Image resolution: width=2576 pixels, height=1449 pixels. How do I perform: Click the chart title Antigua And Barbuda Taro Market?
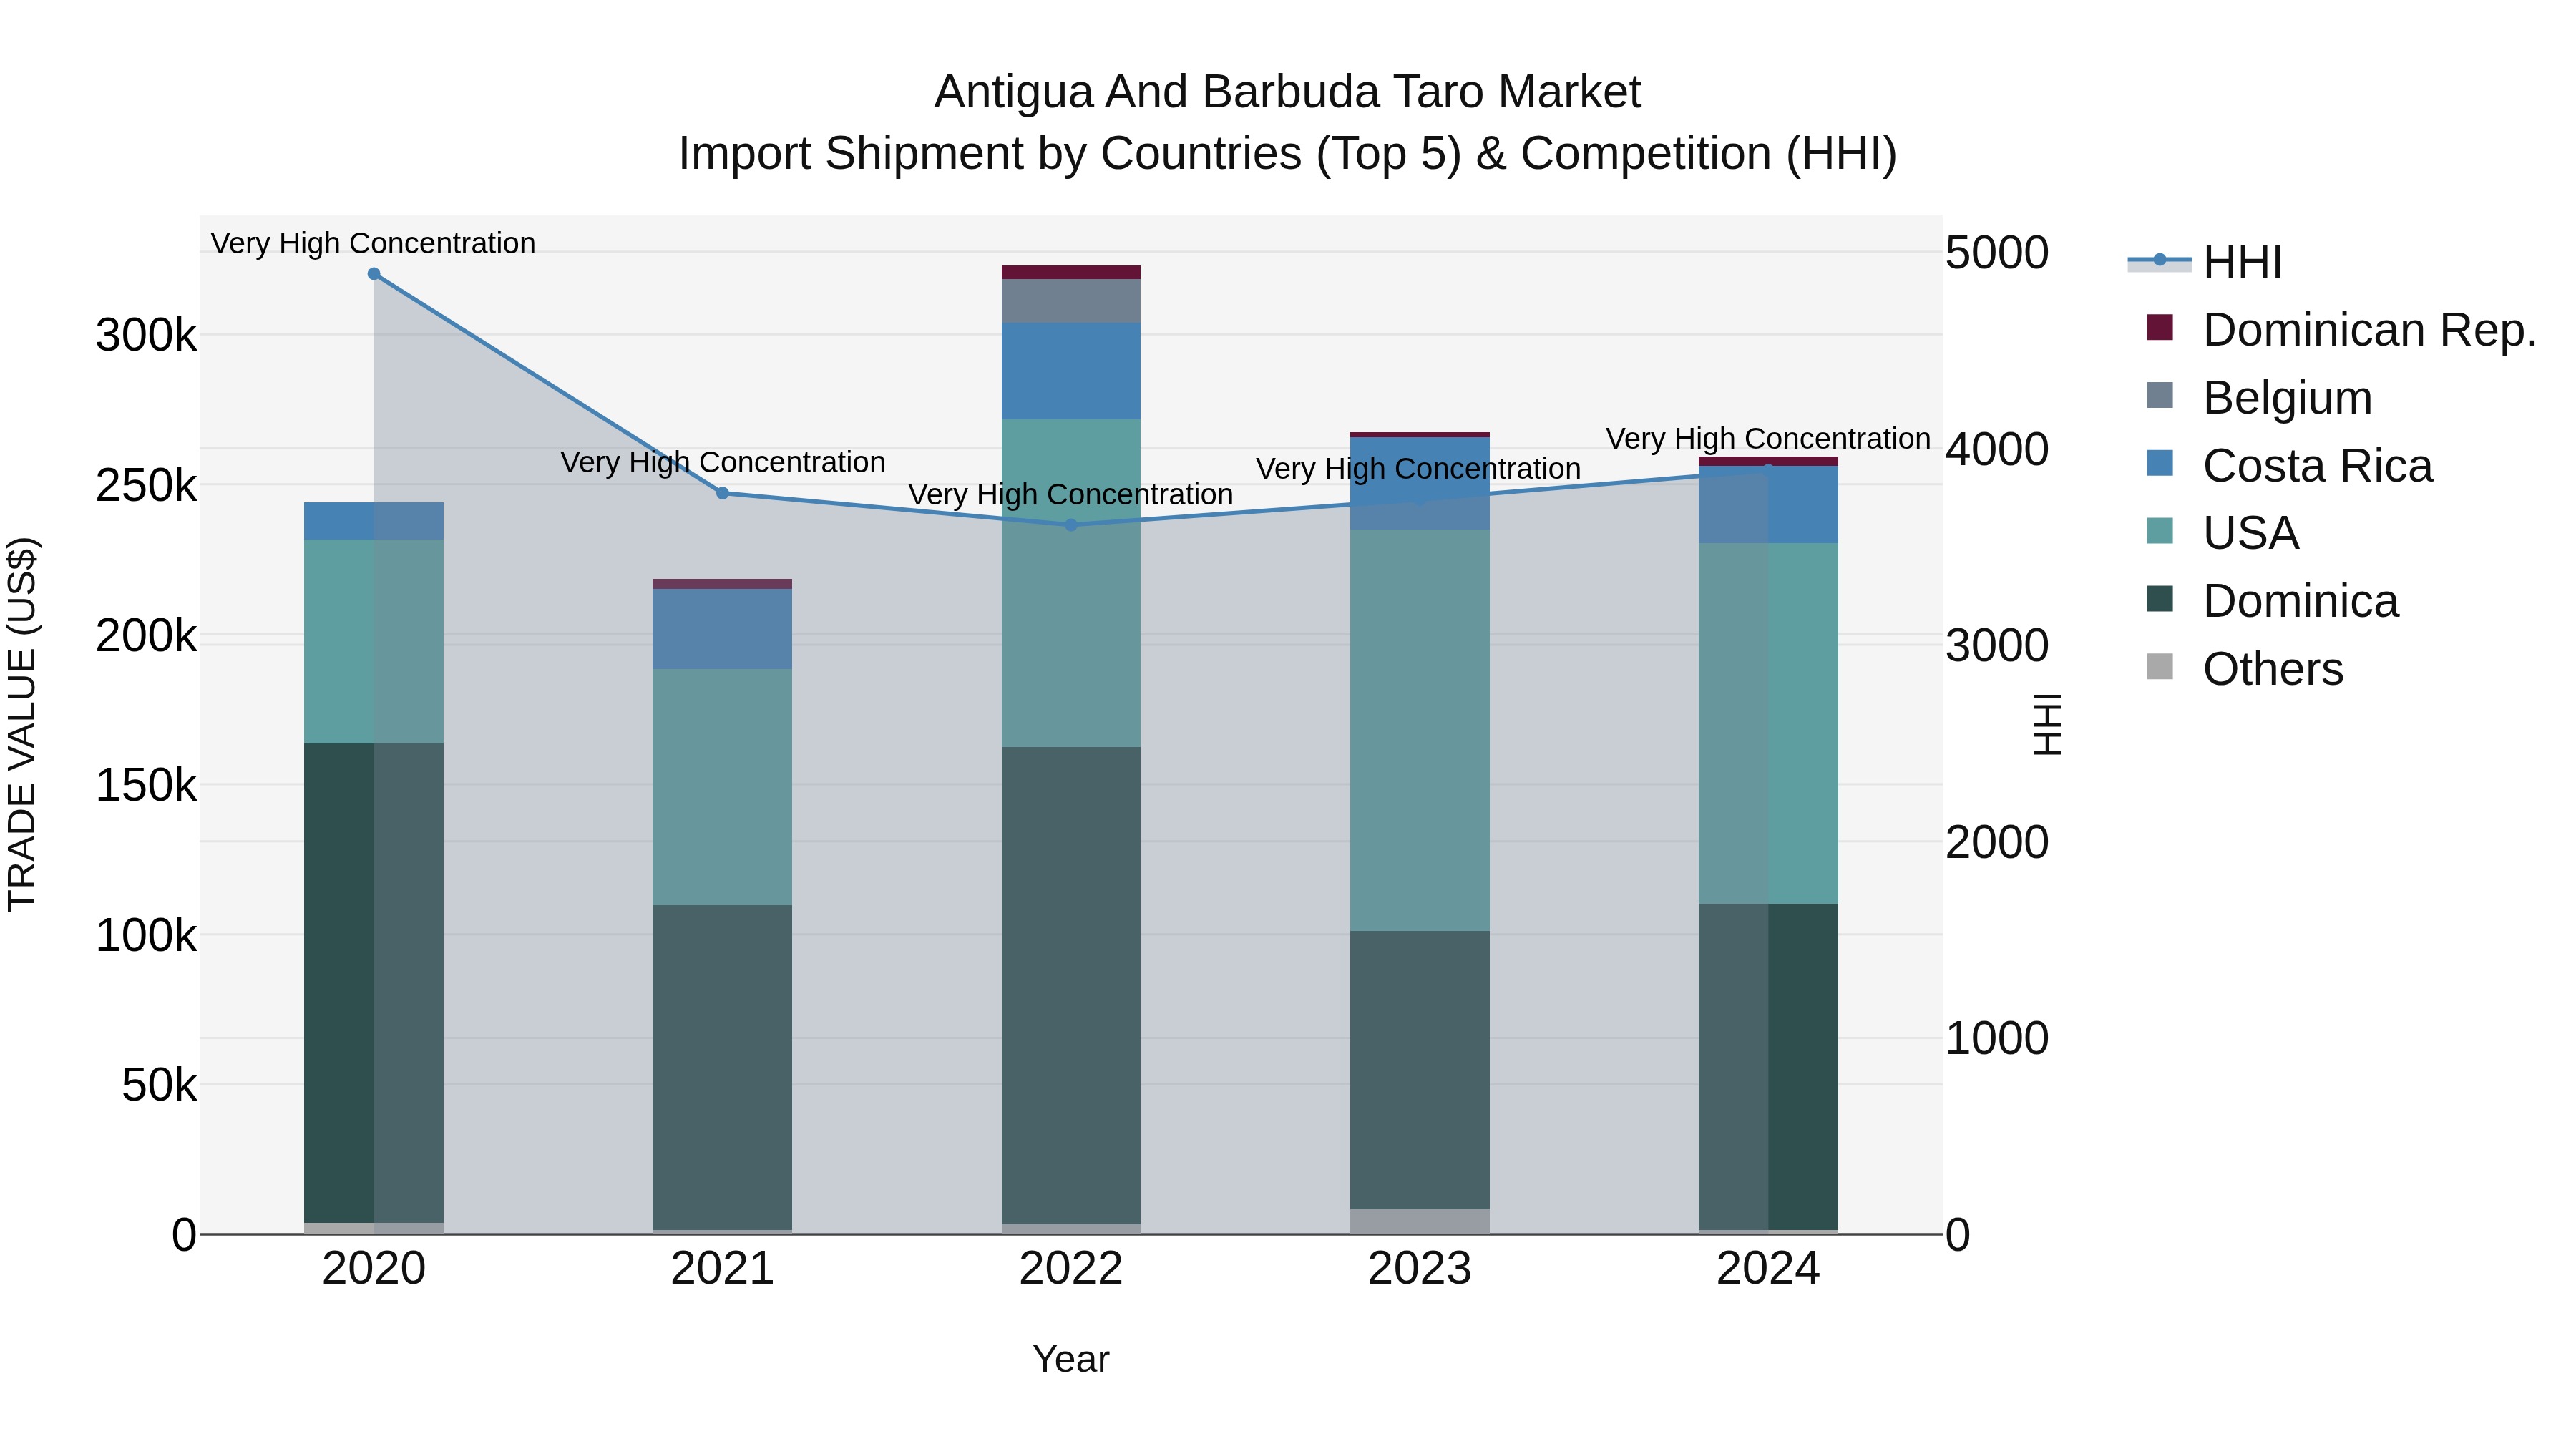click(1288, 92)
